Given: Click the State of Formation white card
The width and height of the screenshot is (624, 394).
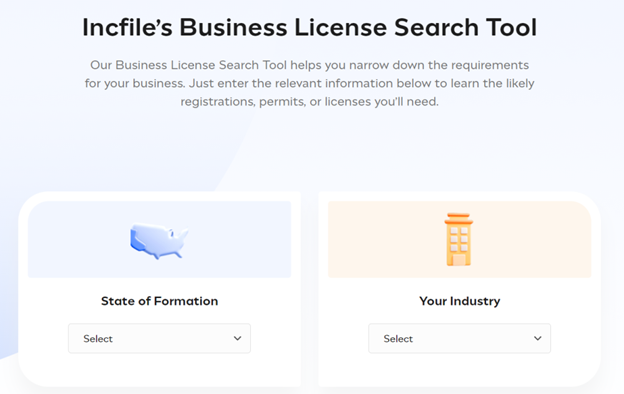Looking at the screenshot, I should coord(159,289).
